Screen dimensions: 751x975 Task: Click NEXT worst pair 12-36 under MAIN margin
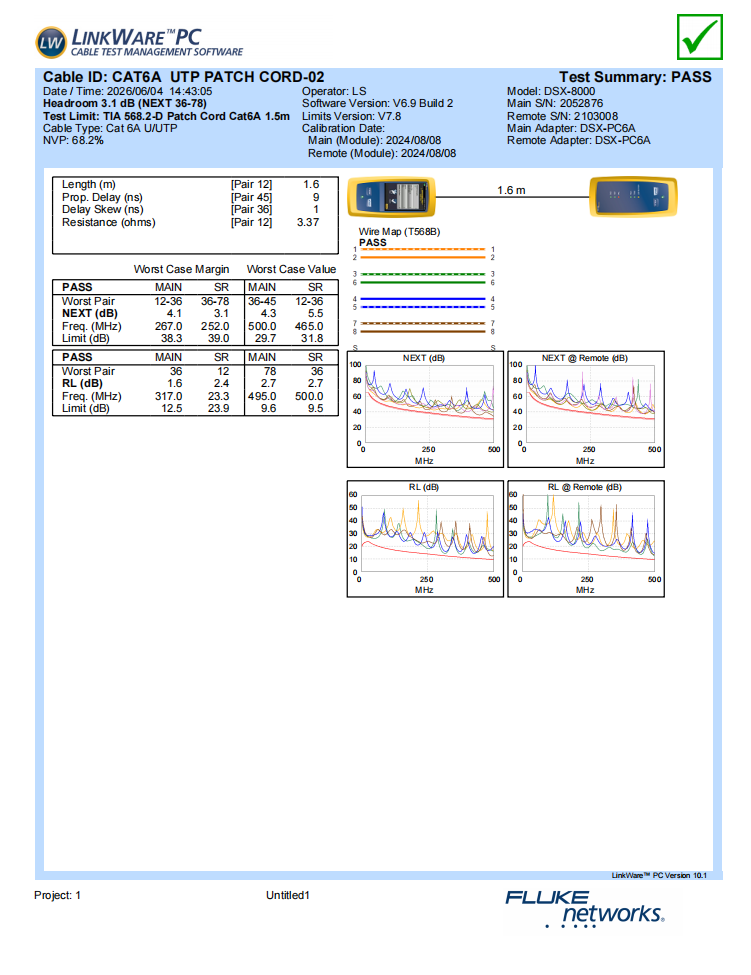(x=168, y=302)
